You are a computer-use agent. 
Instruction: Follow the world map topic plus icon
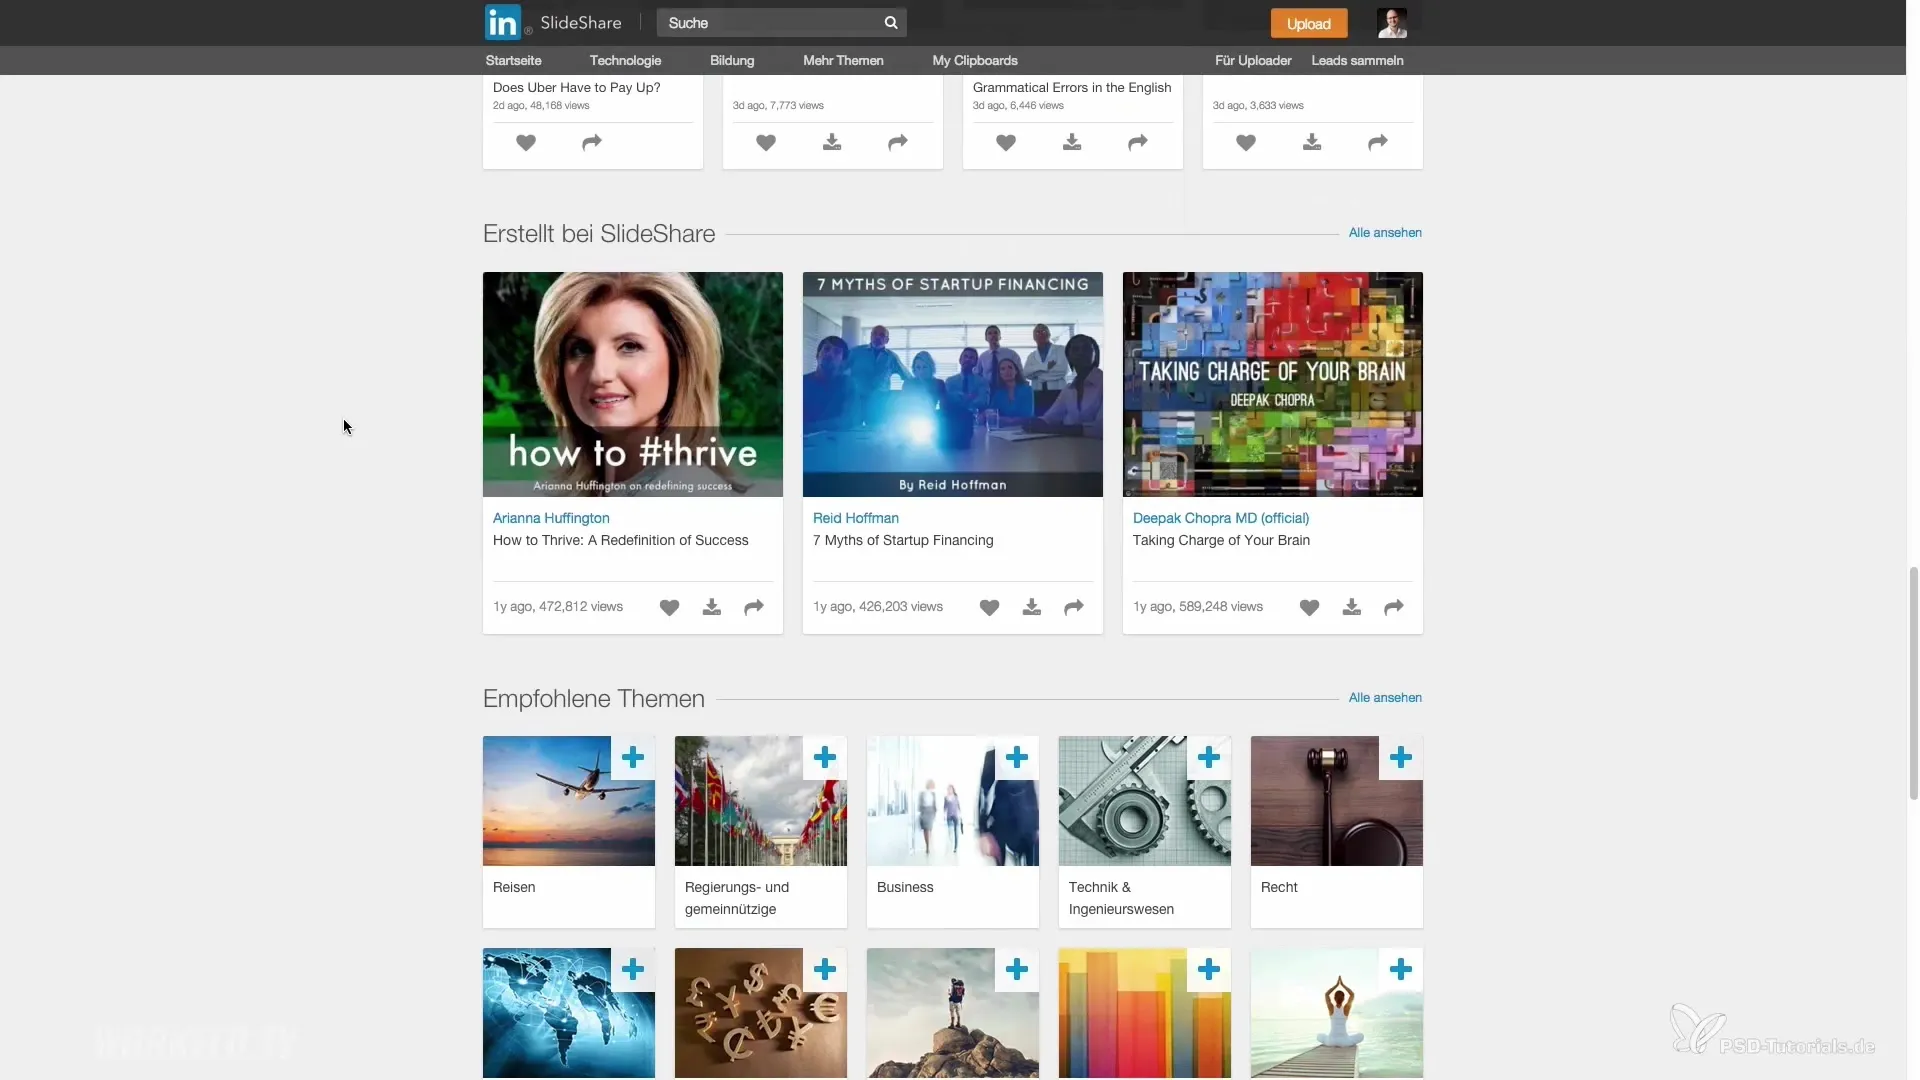[x=633, y=970]
